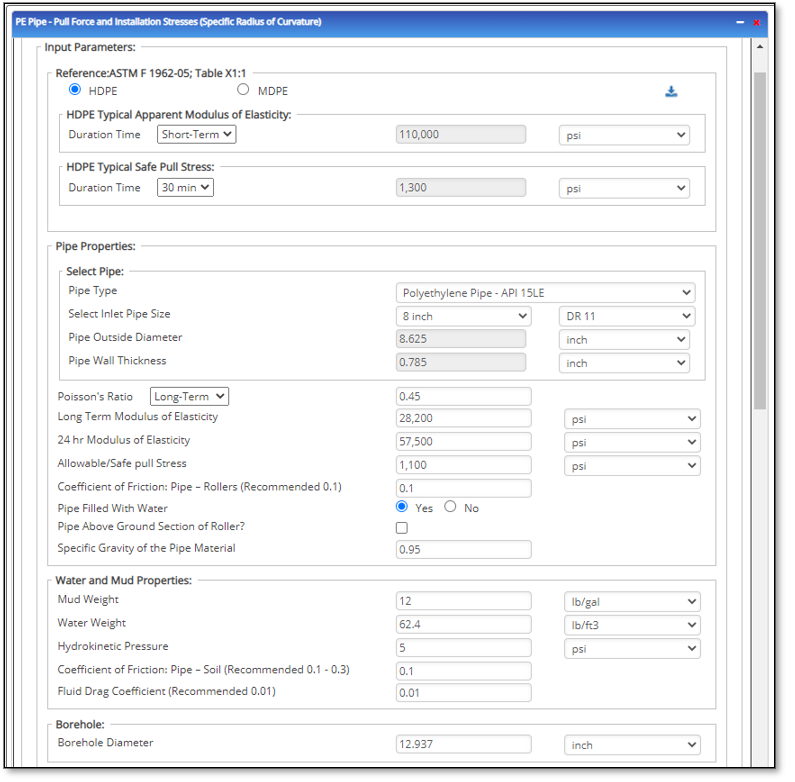
Task: Open the Short-Term duration time dropdown
Action: coord(196,134)
